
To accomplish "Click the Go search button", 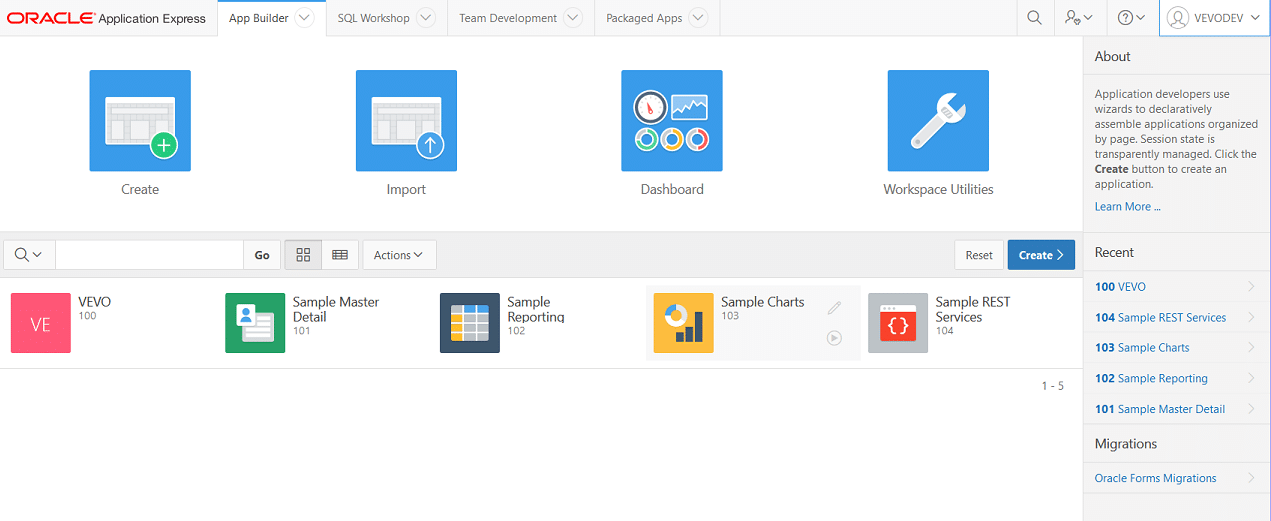I will 262,255.
